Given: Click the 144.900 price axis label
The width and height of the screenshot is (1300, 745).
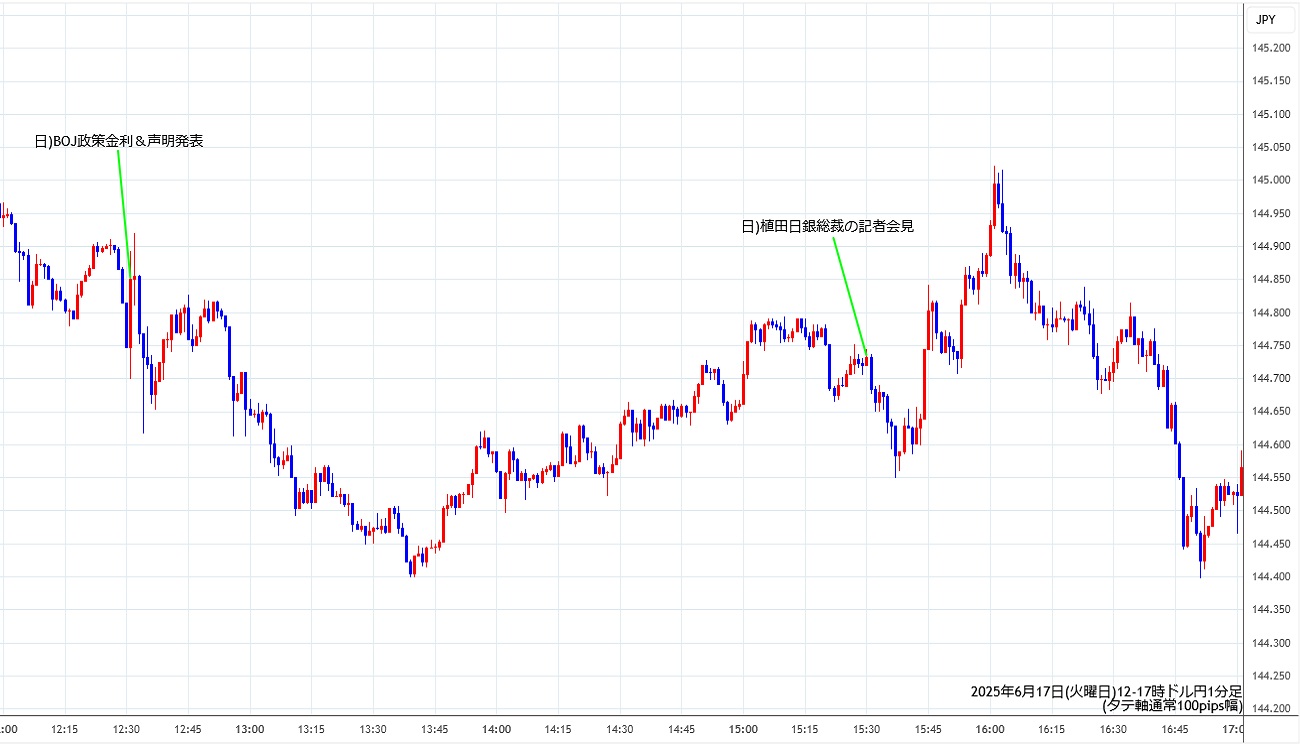Looking at the screenshot, I should tap(1272, 246).
